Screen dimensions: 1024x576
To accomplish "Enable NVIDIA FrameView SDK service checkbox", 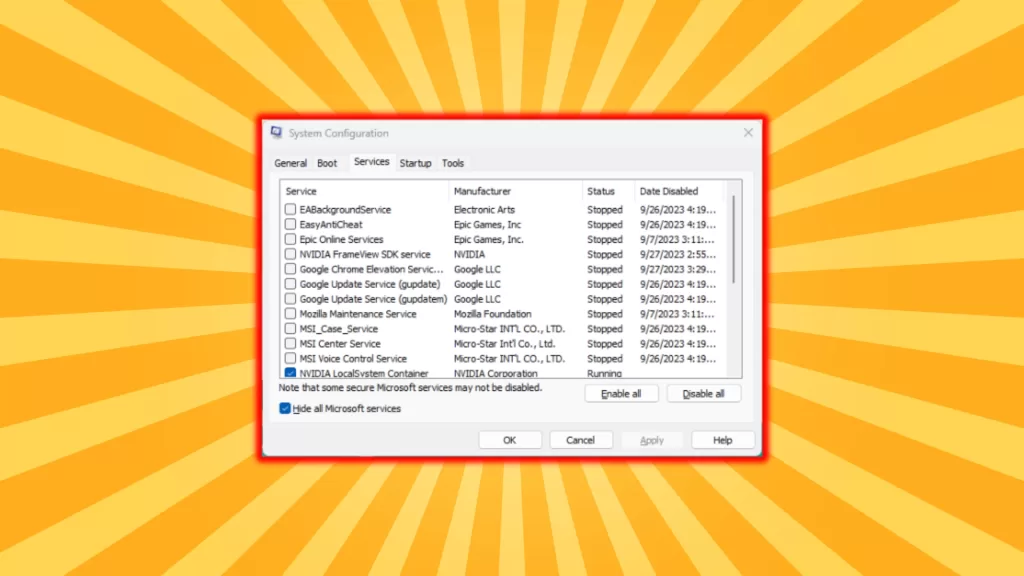I will (291, 254).
